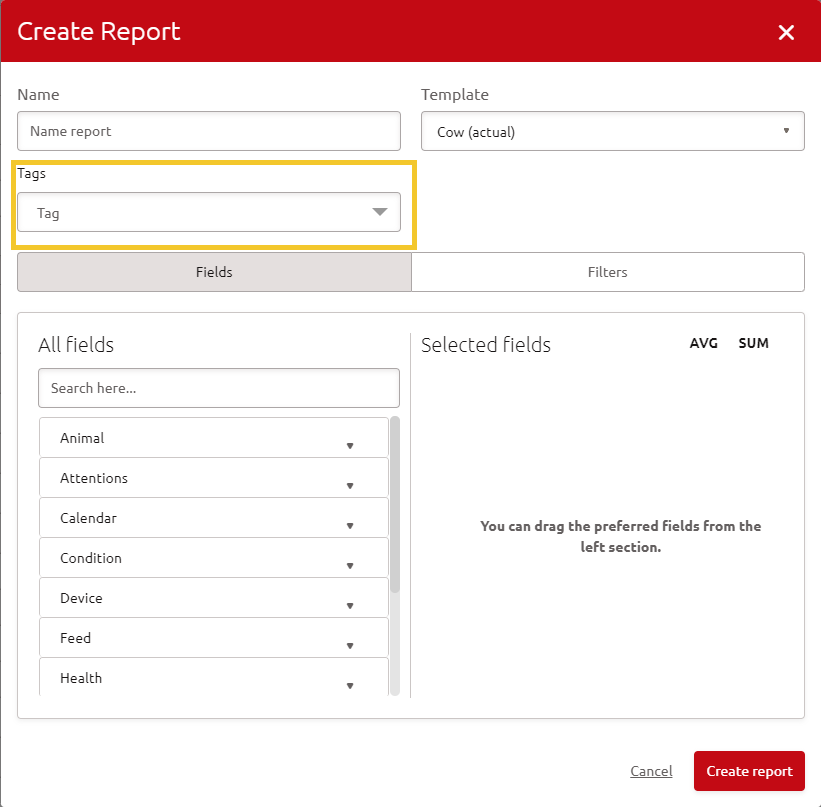The height and width of the screenshot is (807, 821).
Task: Click the SUM column header
Action: tap(753, 343)
